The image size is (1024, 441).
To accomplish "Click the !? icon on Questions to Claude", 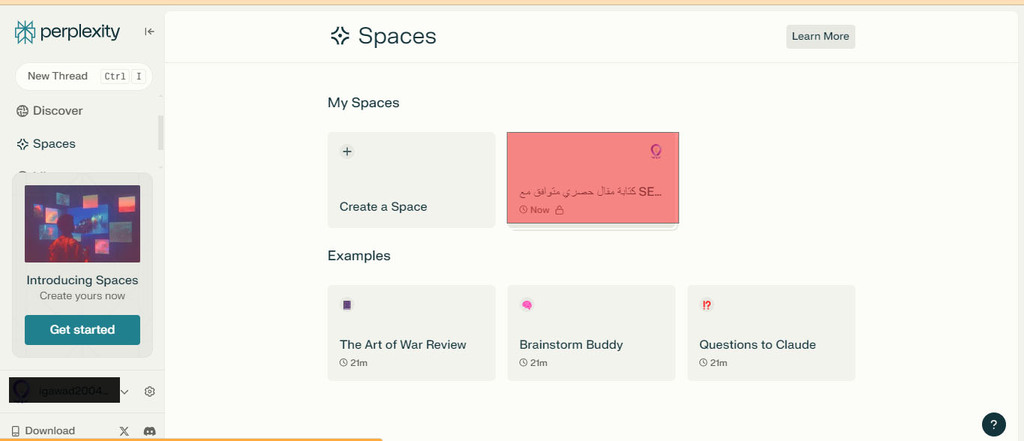I will 707,305.
